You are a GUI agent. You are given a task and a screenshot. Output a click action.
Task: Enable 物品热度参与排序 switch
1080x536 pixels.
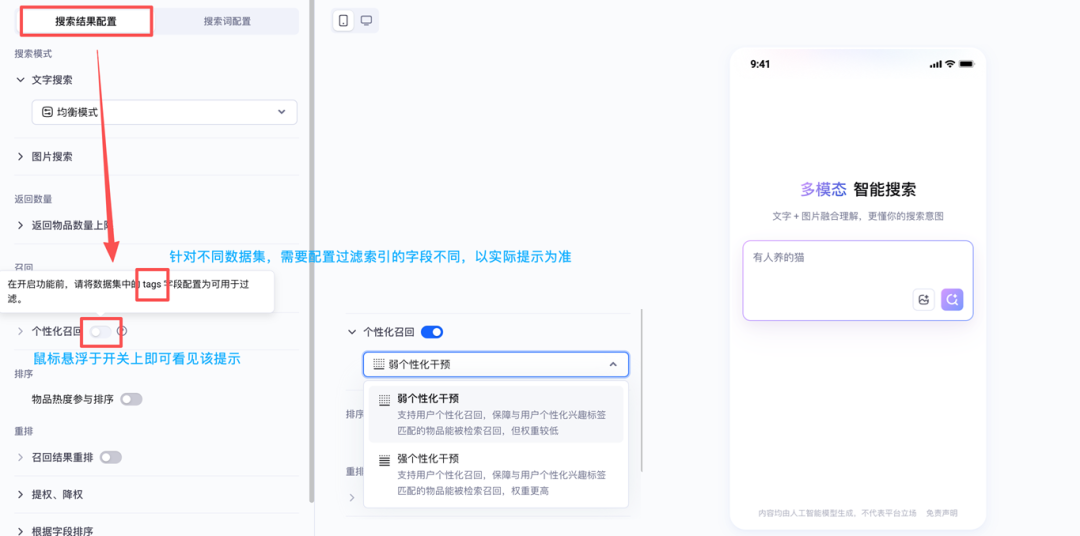click(131, 399)
